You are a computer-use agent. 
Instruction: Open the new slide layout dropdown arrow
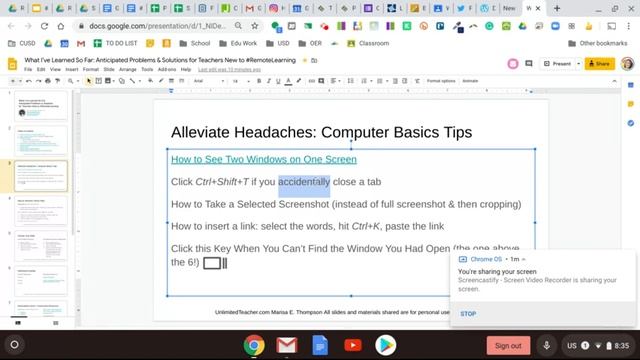click(20, 81)
